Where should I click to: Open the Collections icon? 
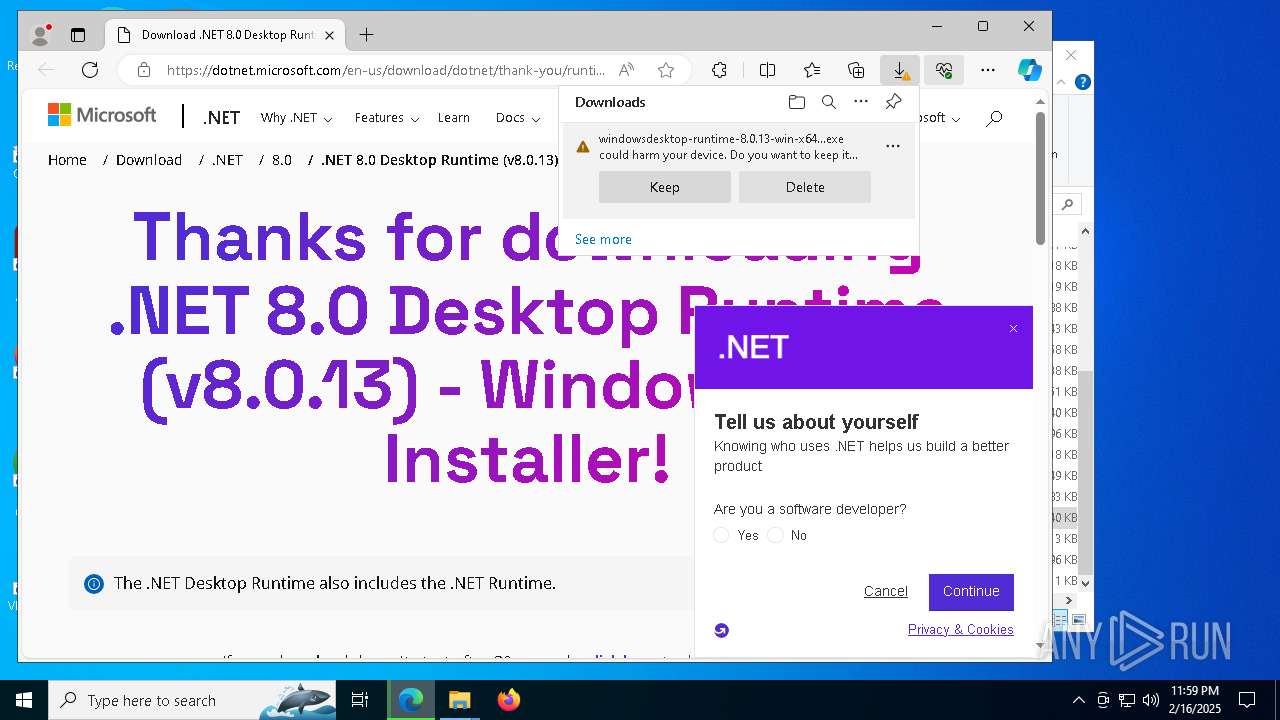[856, 70]
